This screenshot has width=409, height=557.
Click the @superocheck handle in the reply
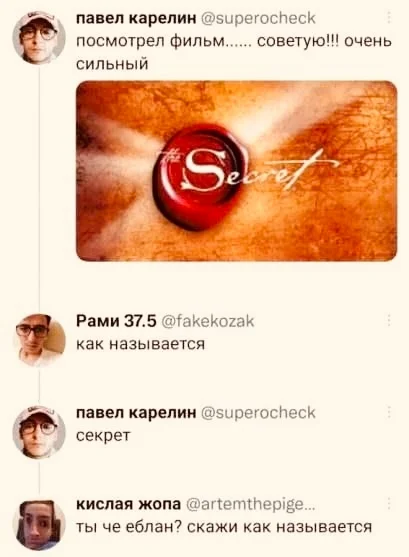(258, 412)
